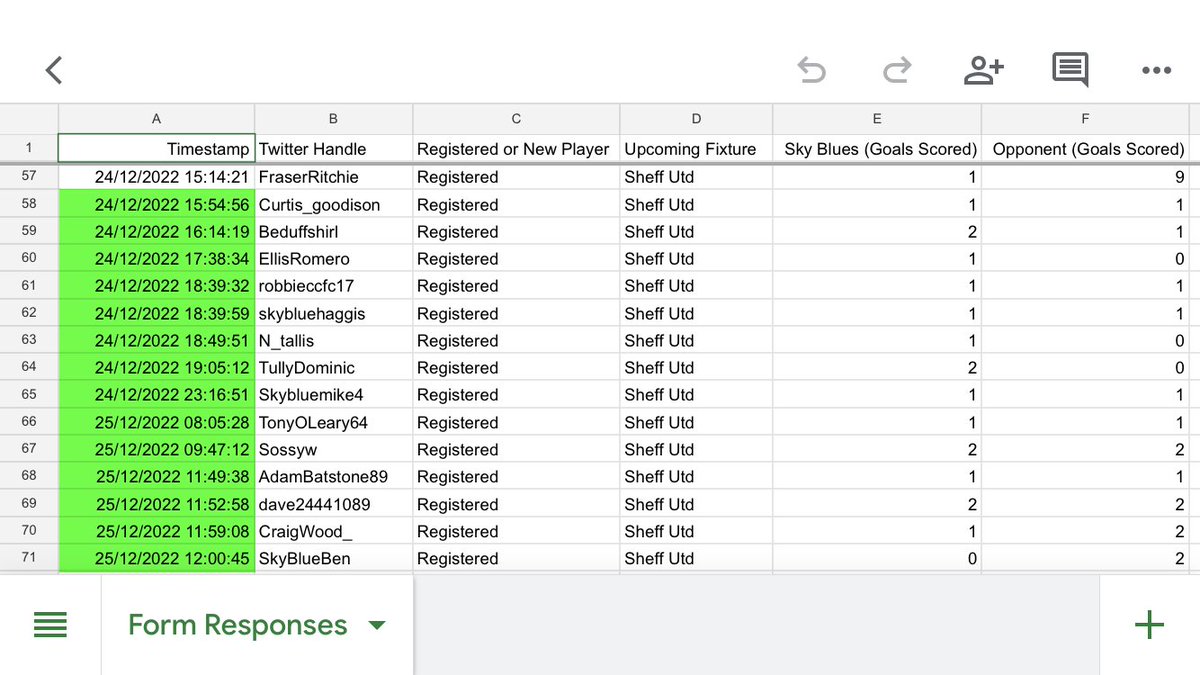Select Sky Blues score 0 in SkyBlueBen row
Viewport: 1200px width, 675px height.
[x=877, y=558]
